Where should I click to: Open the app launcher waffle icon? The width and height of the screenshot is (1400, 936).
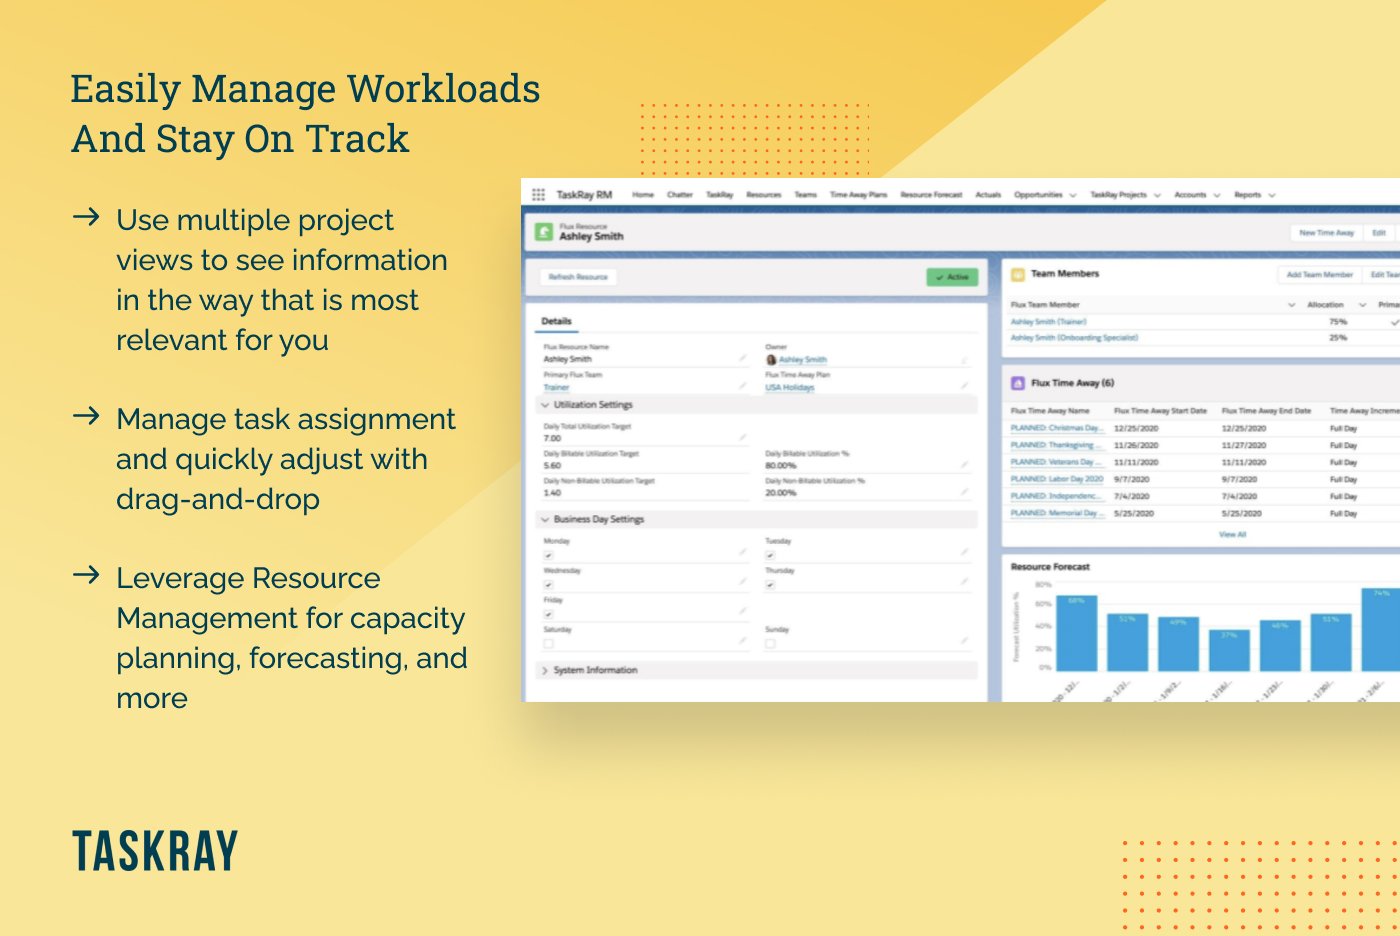[539, 194]
